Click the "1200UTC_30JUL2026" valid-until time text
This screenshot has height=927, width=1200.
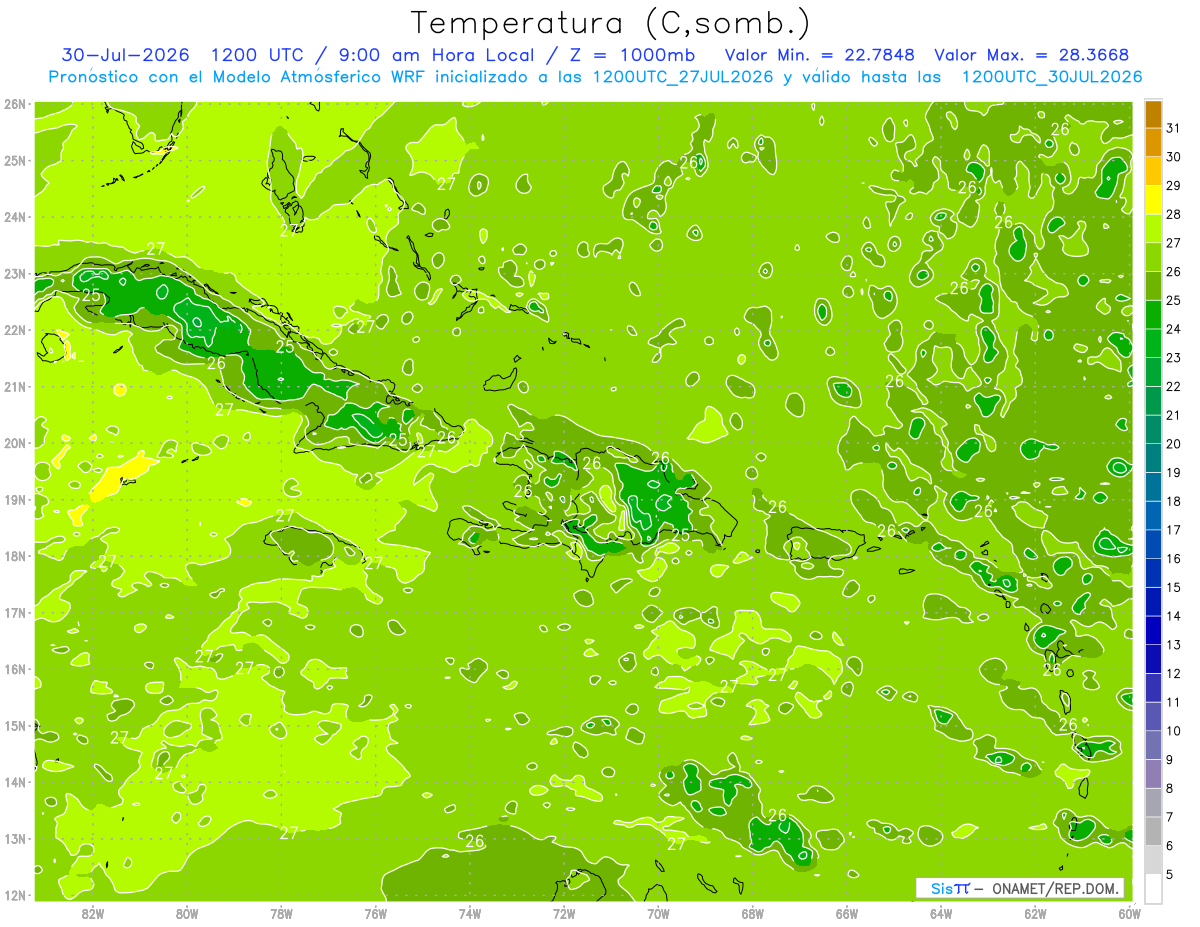pyautogui.click(x=1052, y=77)
